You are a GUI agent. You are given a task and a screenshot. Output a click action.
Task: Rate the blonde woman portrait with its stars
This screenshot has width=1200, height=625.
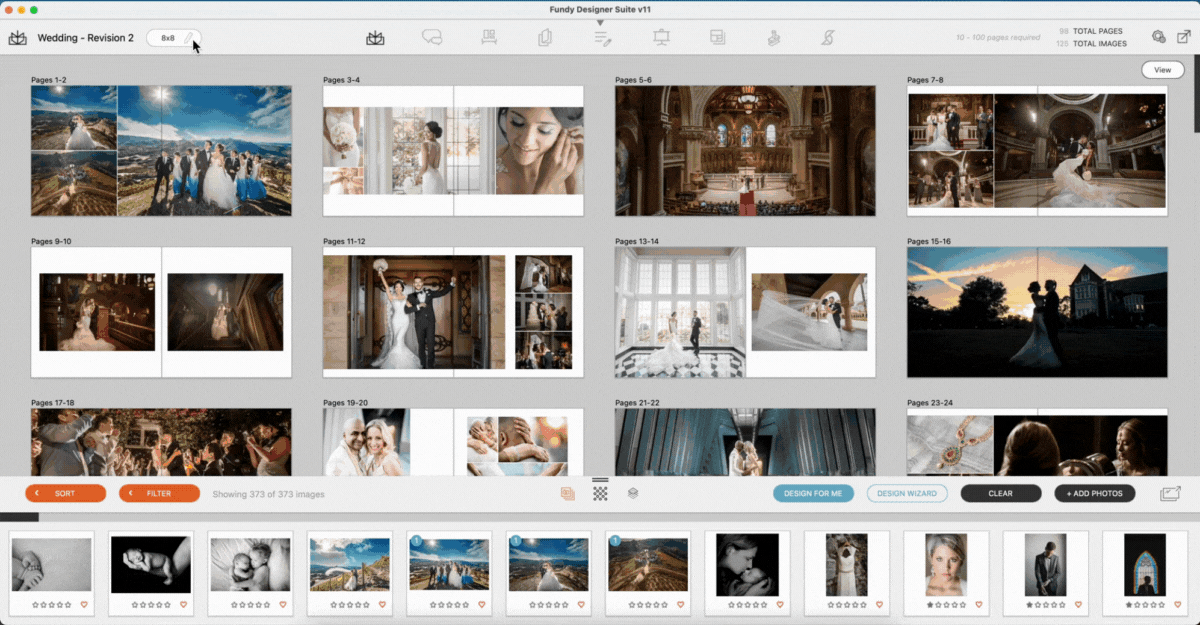tap(948, 604)
